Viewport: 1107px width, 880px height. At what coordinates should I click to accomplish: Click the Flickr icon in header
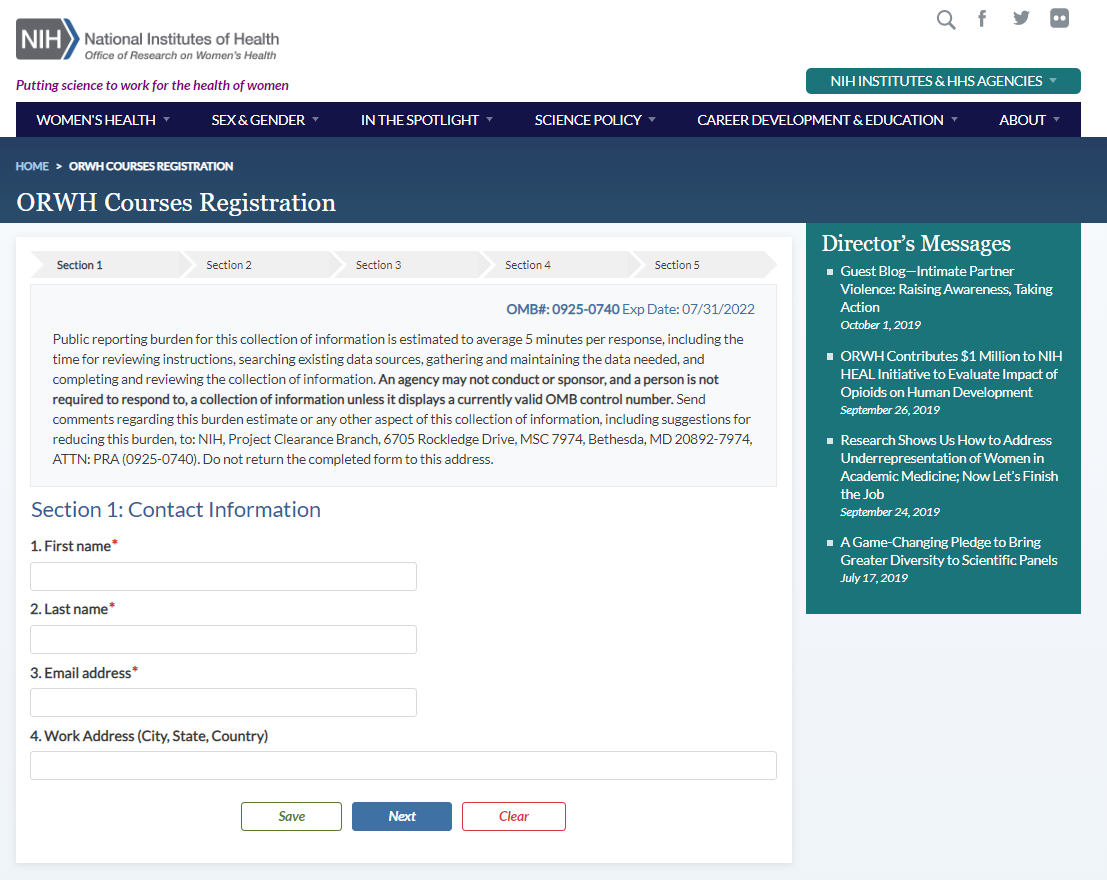(x=1059, y=18)
